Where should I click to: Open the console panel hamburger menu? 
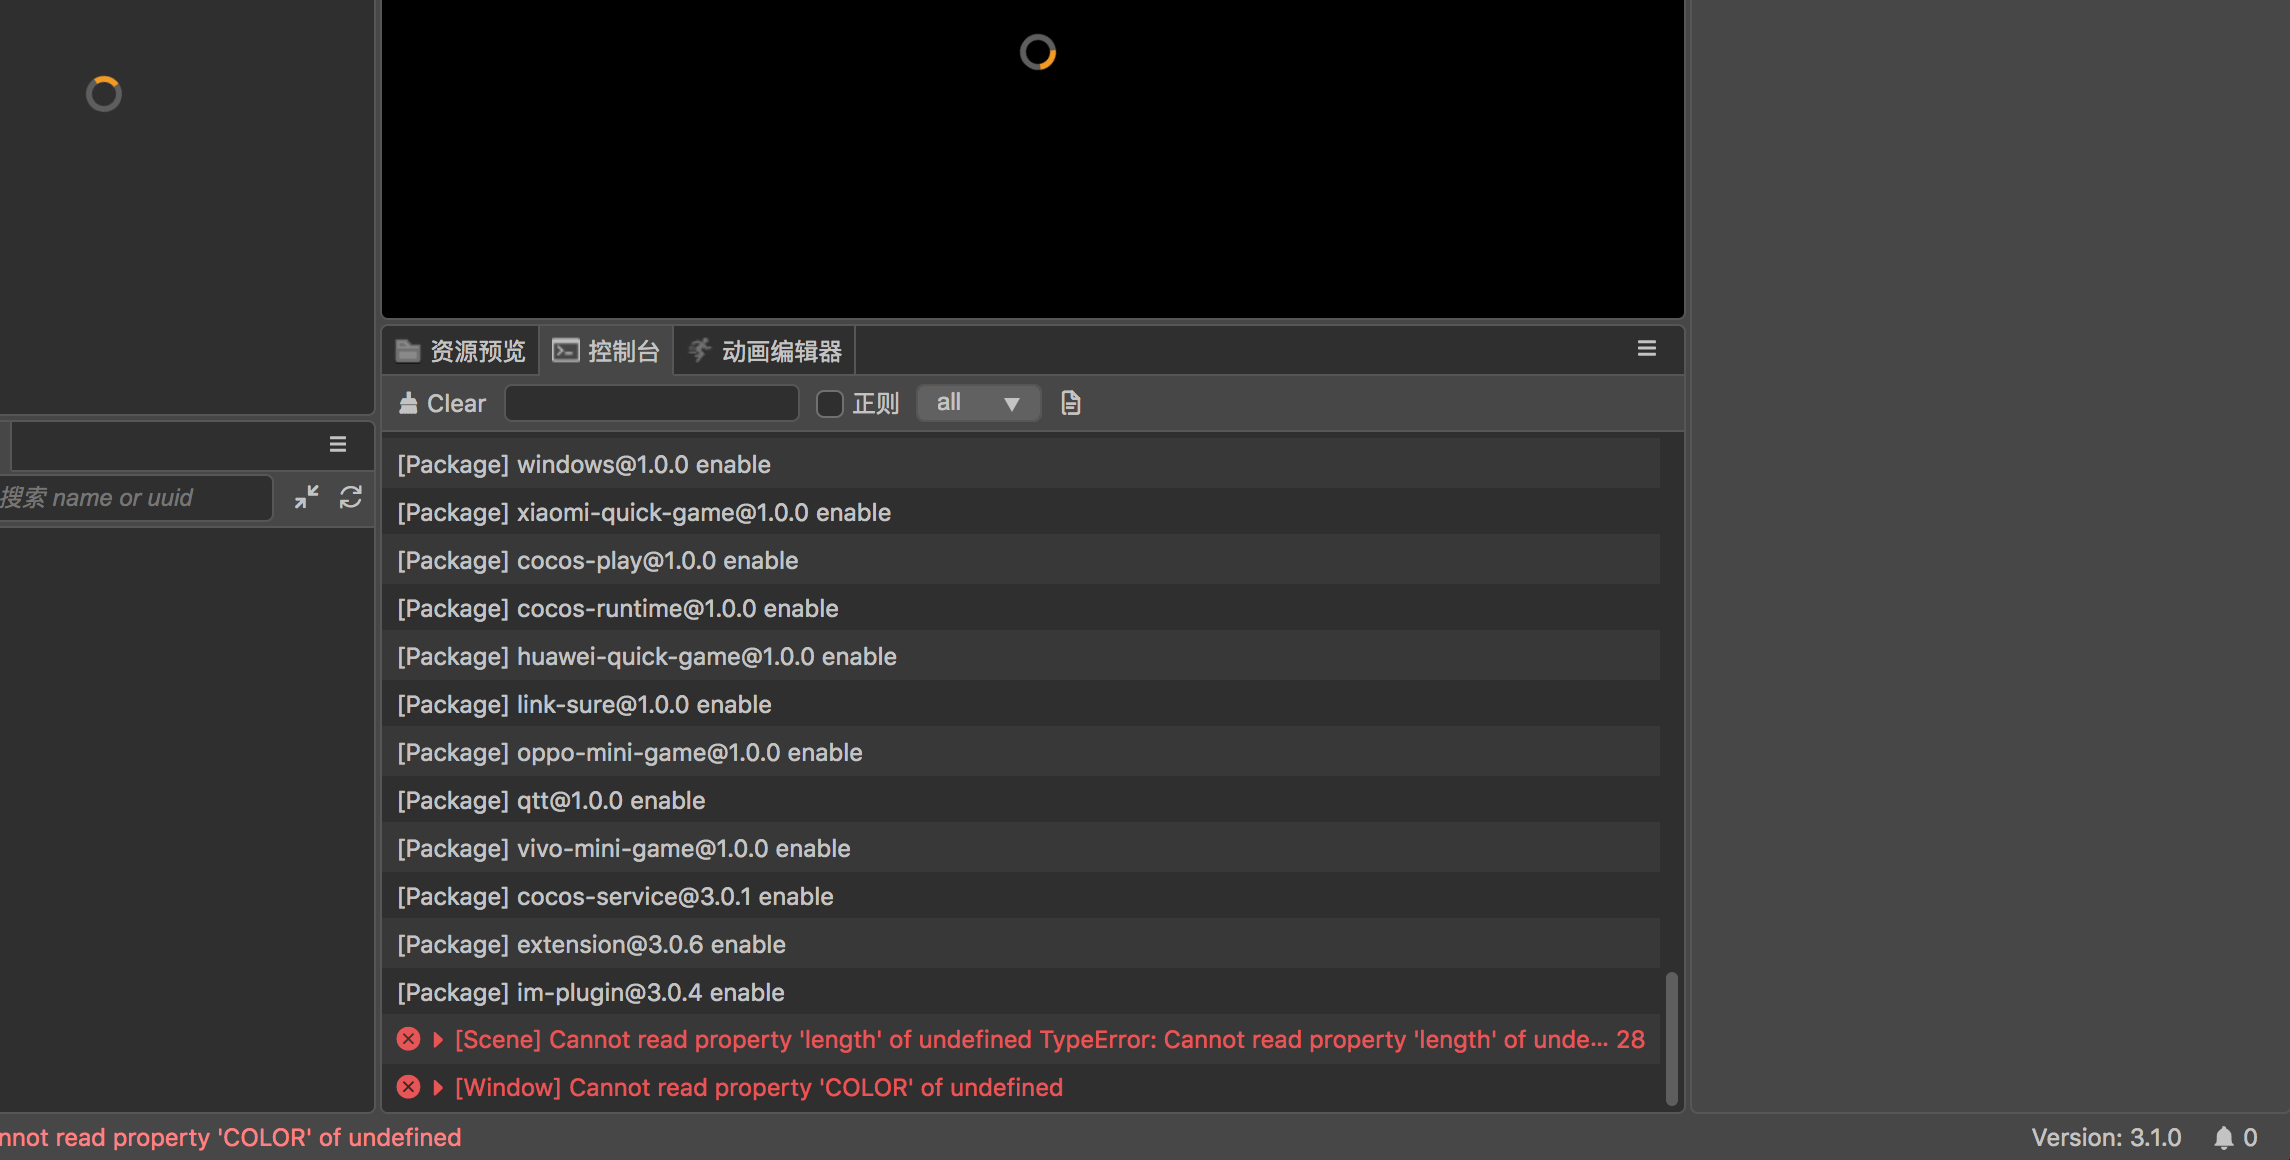(1646, 349)
